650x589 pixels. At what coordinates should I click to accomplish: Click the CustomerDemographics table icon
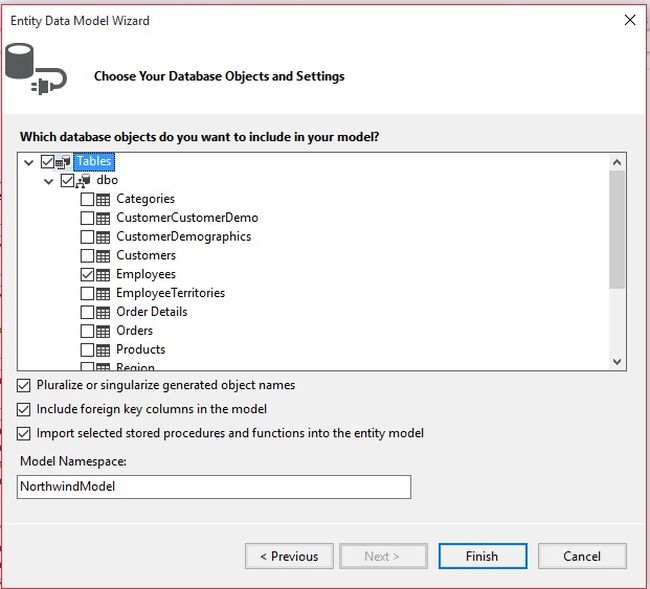pos(103,237)
